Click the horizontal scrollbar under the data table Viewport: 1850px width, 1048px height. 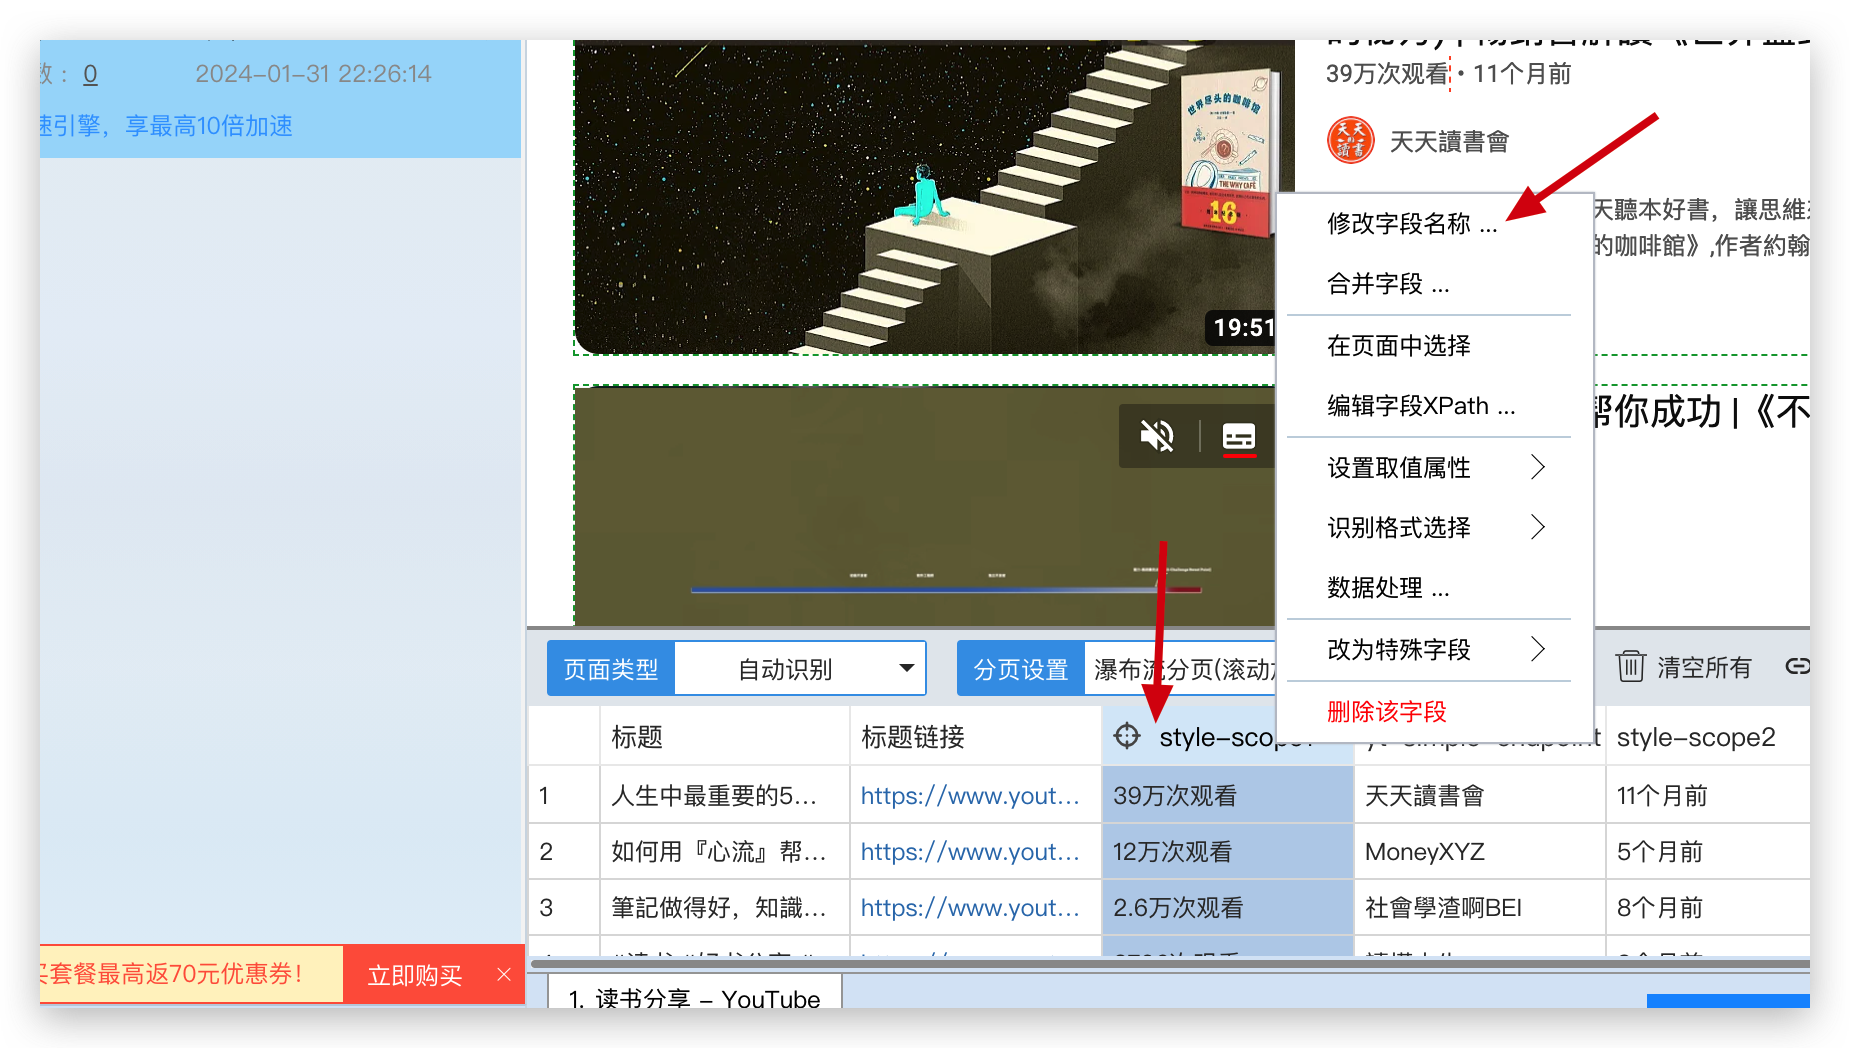pos(1170,964)
